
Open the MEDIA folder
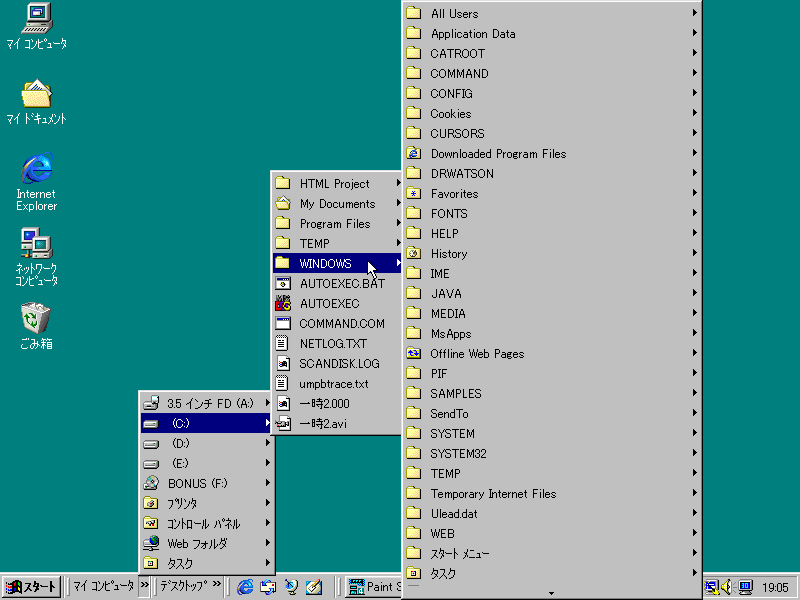[552, 313]
